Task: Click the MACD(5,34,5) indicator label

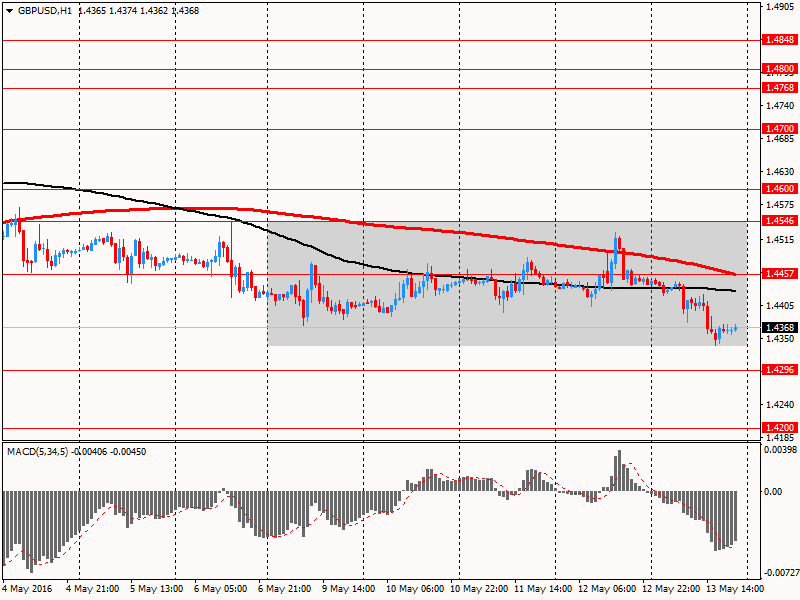Action: pos(37,452)
